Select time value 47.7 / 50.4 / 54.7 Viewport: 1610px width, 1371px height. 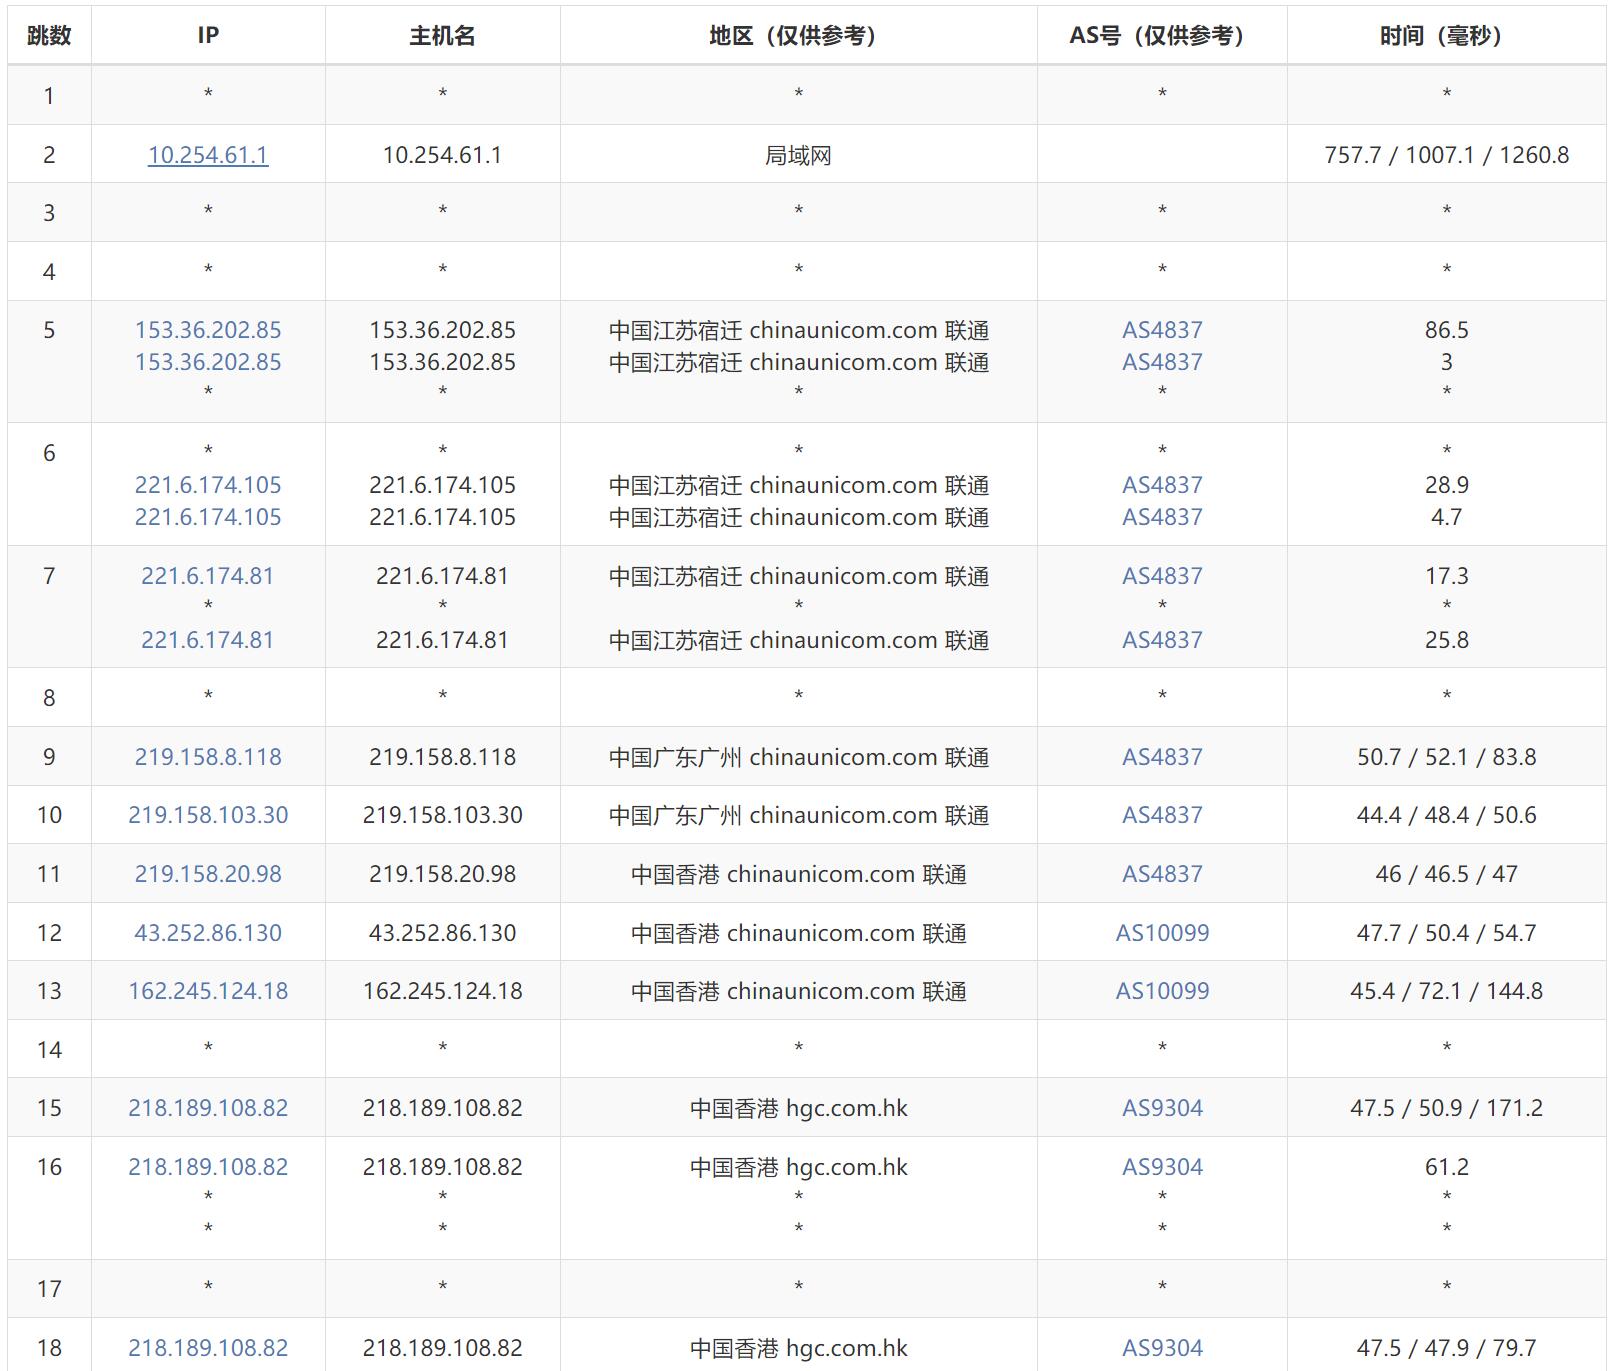coord(1446,933)
